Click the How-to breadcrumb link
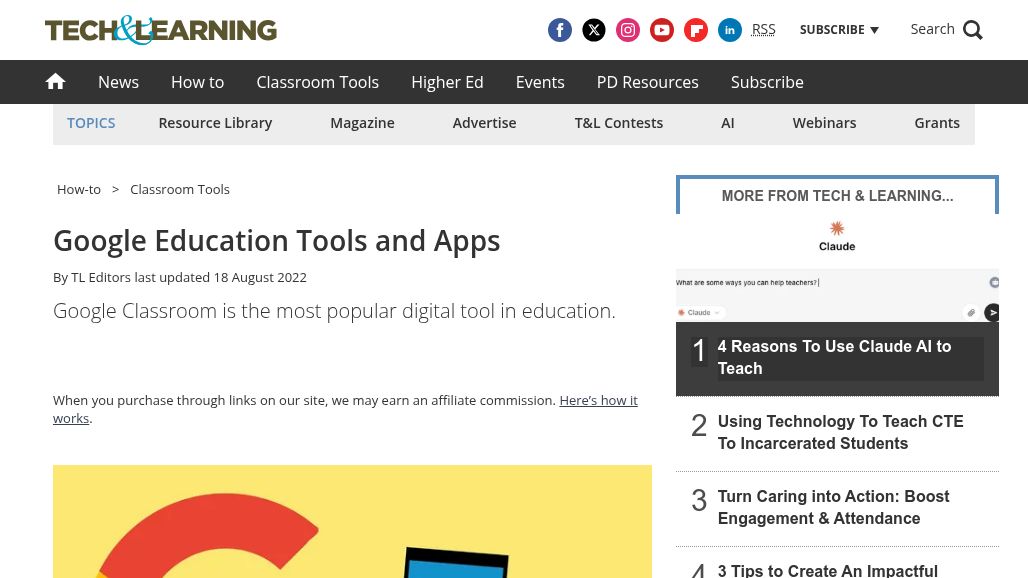 pos(79,189)
